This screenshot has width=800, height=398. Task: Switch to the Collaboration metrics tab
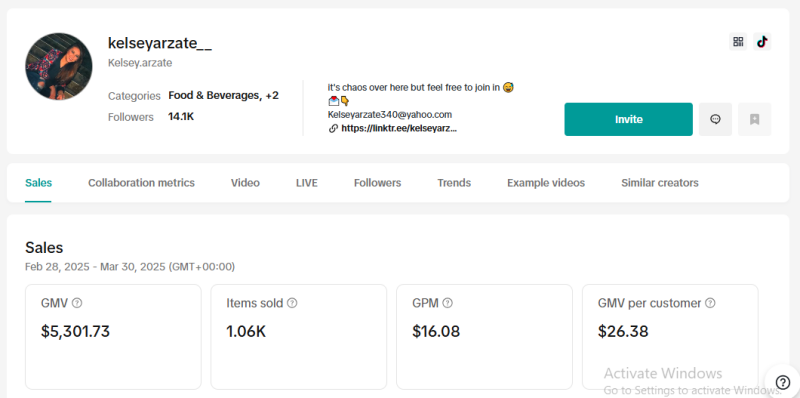coord(141,183)
